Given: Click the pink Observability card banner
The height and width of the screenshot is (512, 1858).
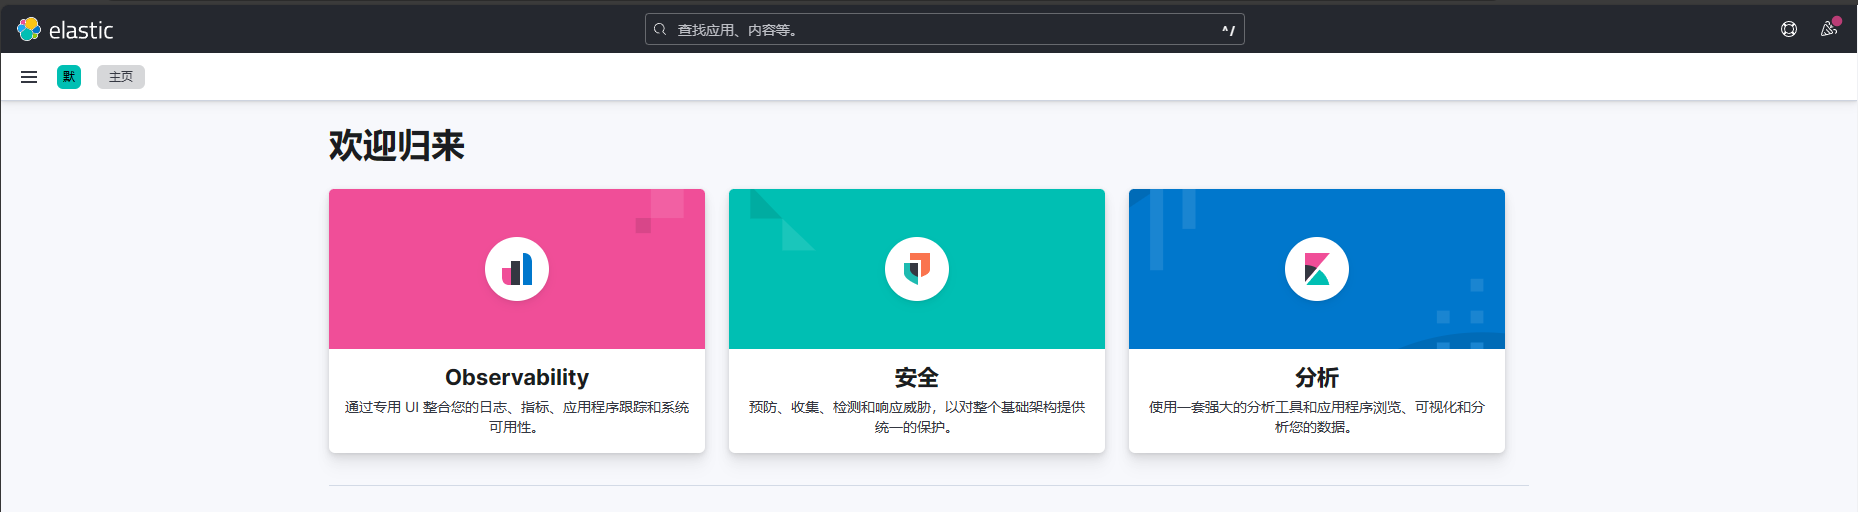Looking at the screenshot, I should coord(517,269).
